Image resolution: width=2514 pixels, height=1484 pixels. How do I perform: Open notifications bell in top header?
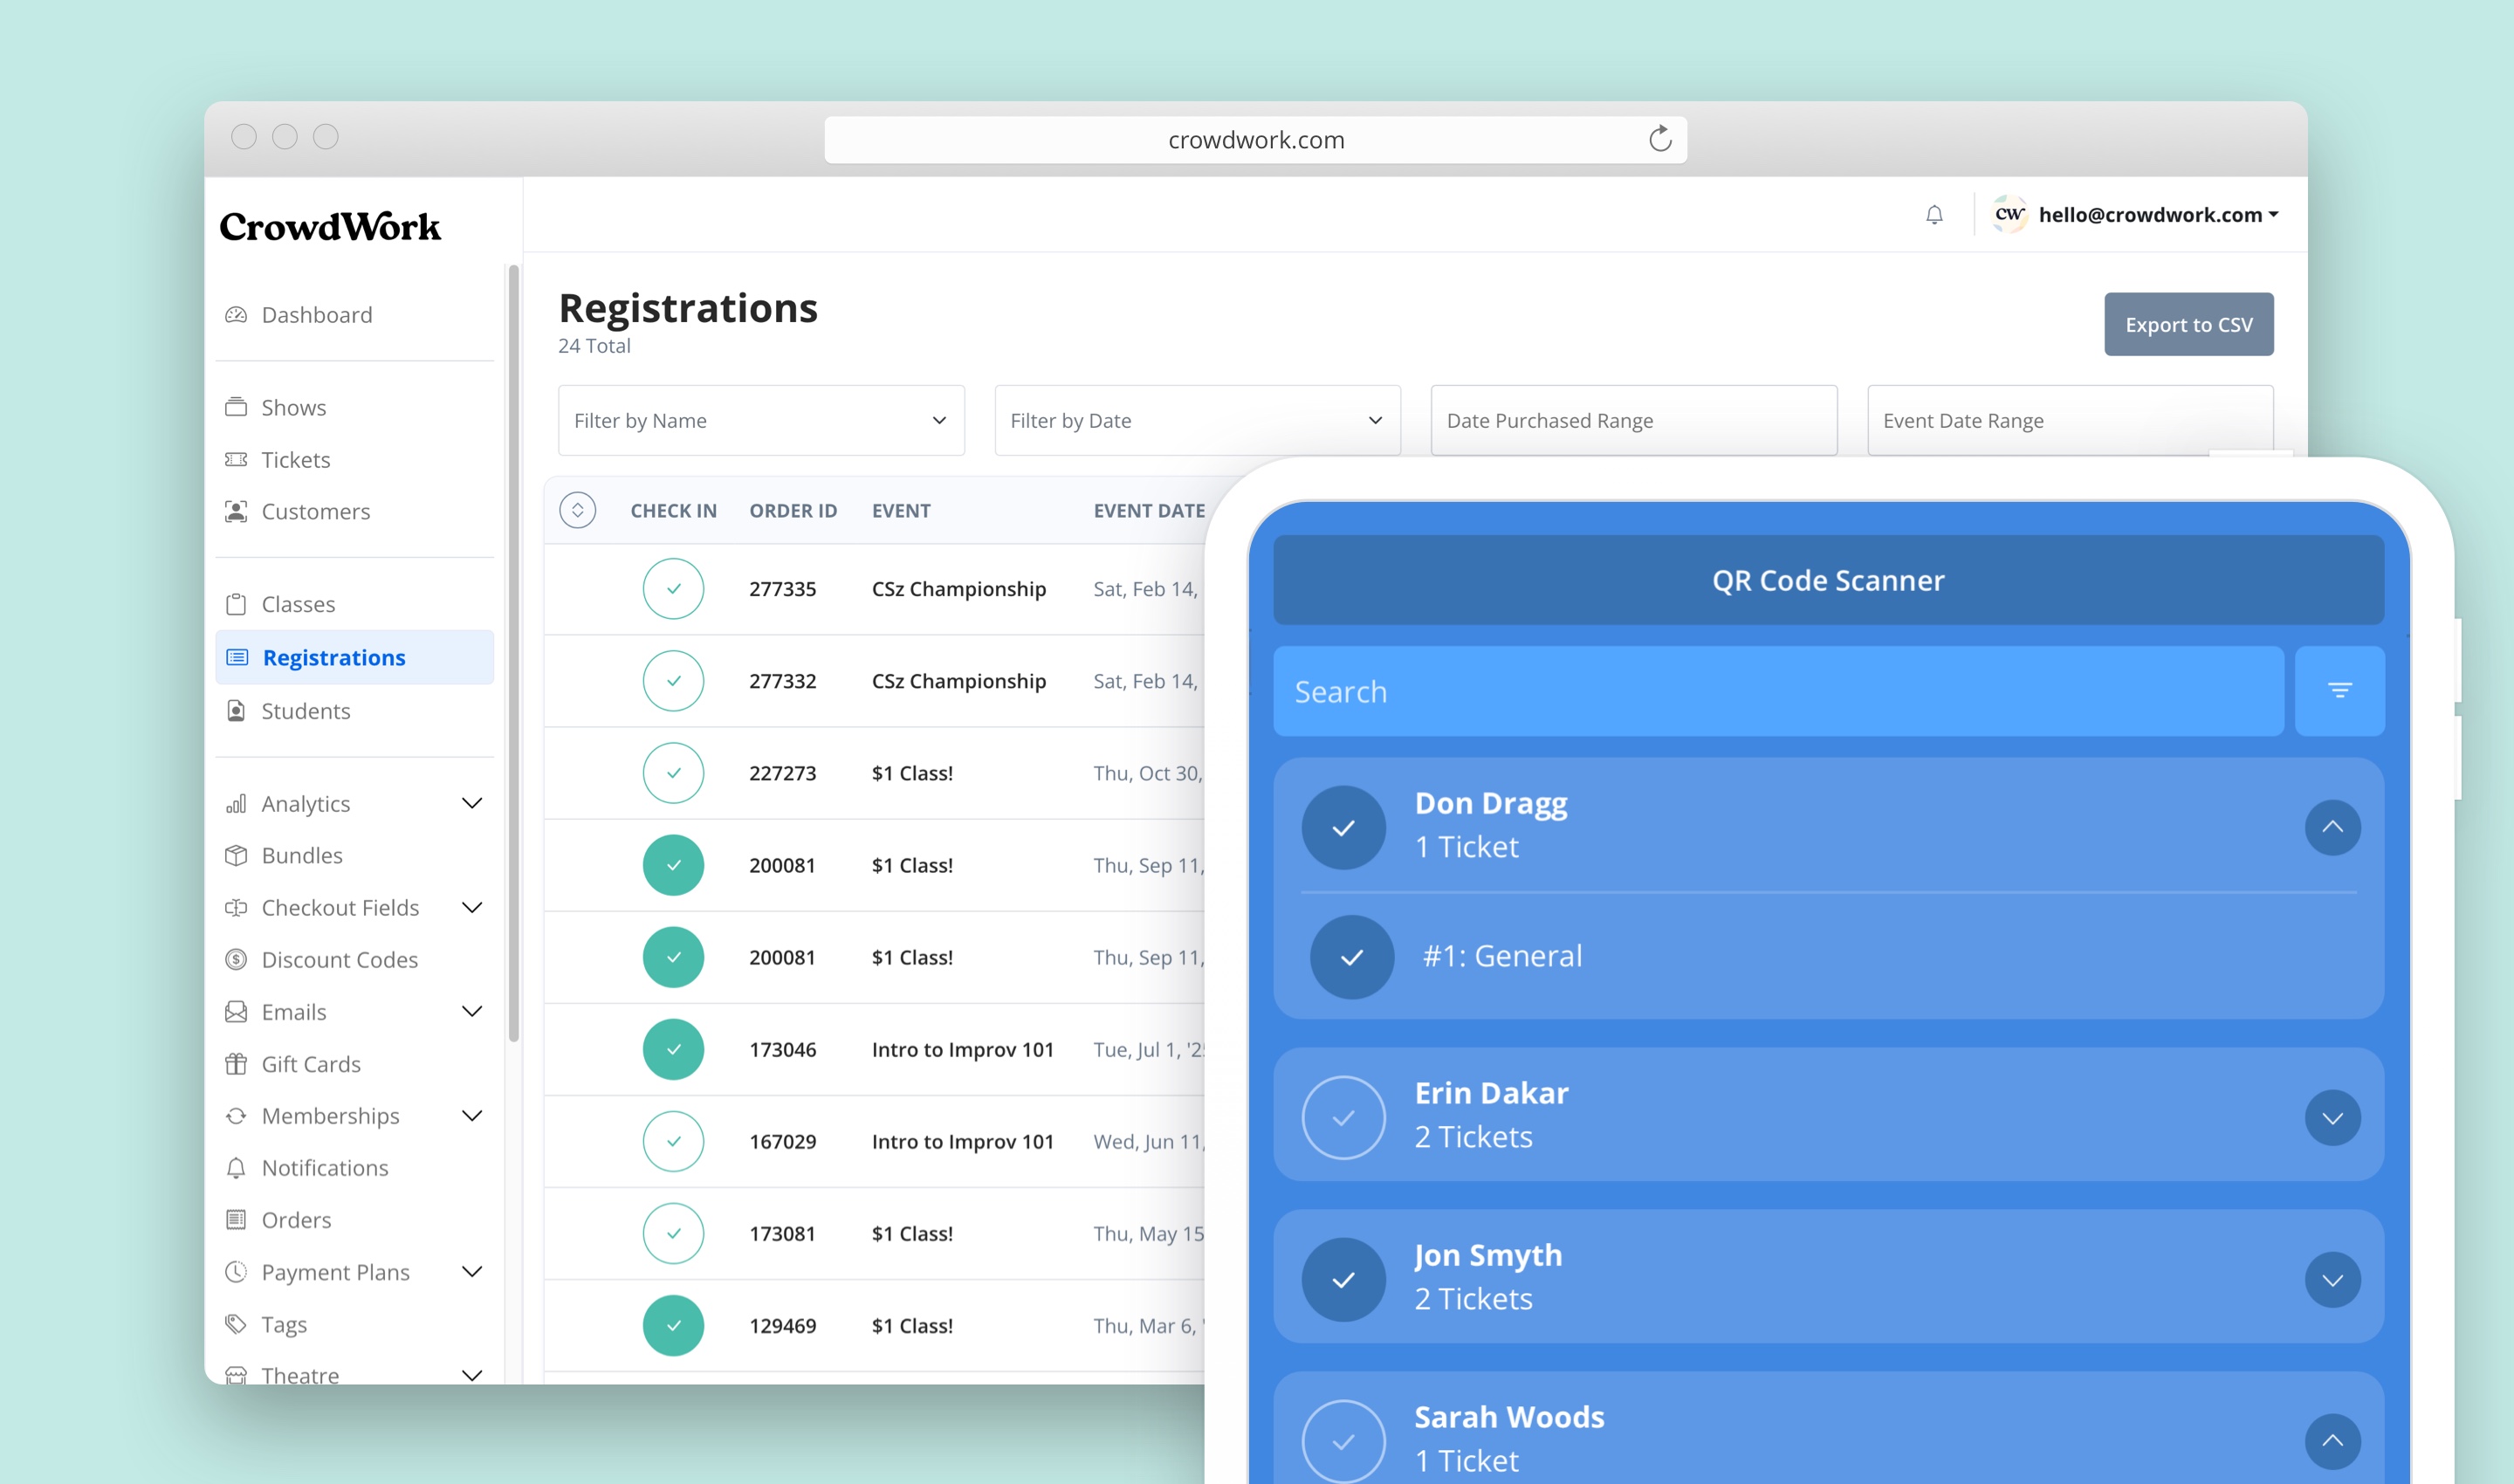(x=1934, y=215)
